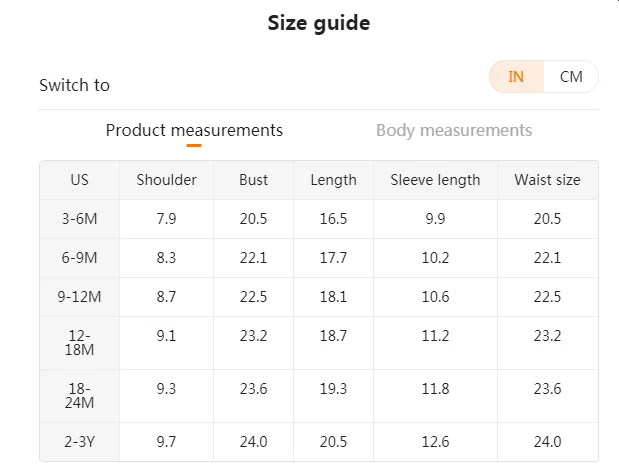Click the 12.6 sleeve length value
The image size is (619, 475).
pyautogui.click(x=435, y=442)
